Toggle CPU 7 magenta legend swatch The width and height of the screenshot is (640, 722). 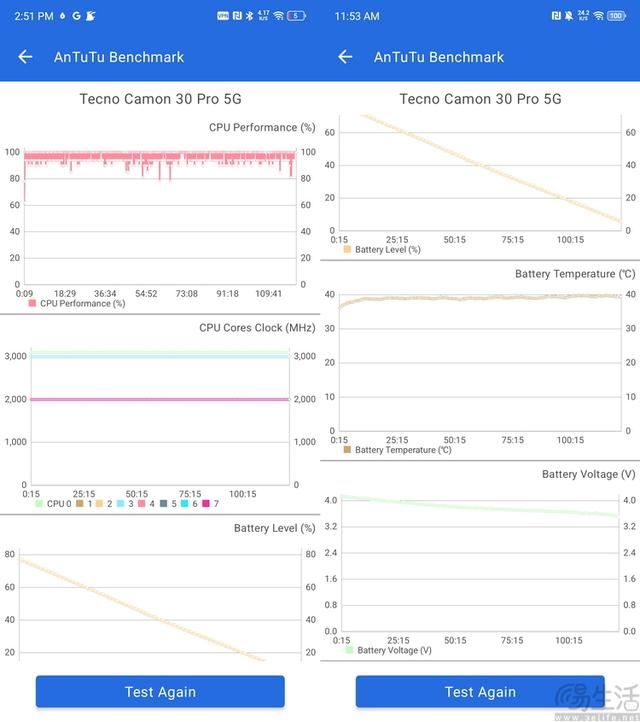tap(206, 504)
